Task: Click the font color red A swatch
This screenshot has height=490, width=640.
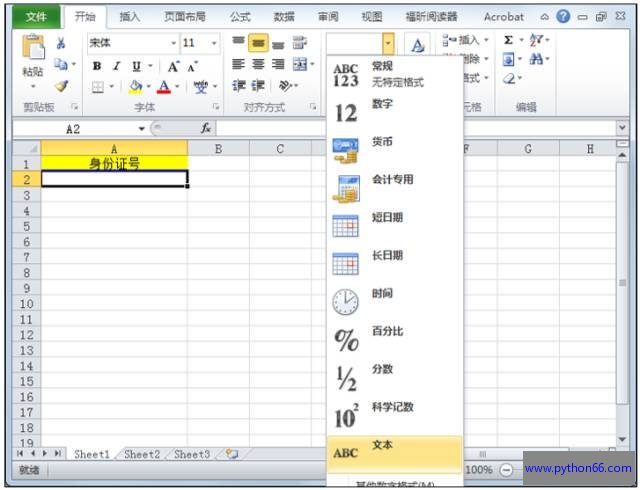Action: [x=163, y=87]
